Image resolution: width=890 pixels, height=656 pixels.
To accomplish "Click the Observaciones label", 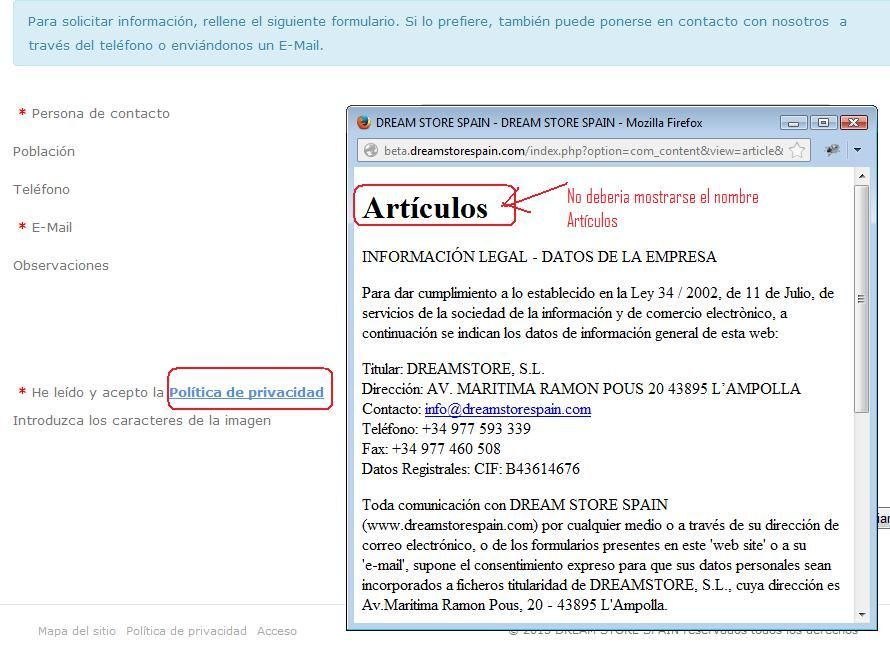I will (61, 266).
